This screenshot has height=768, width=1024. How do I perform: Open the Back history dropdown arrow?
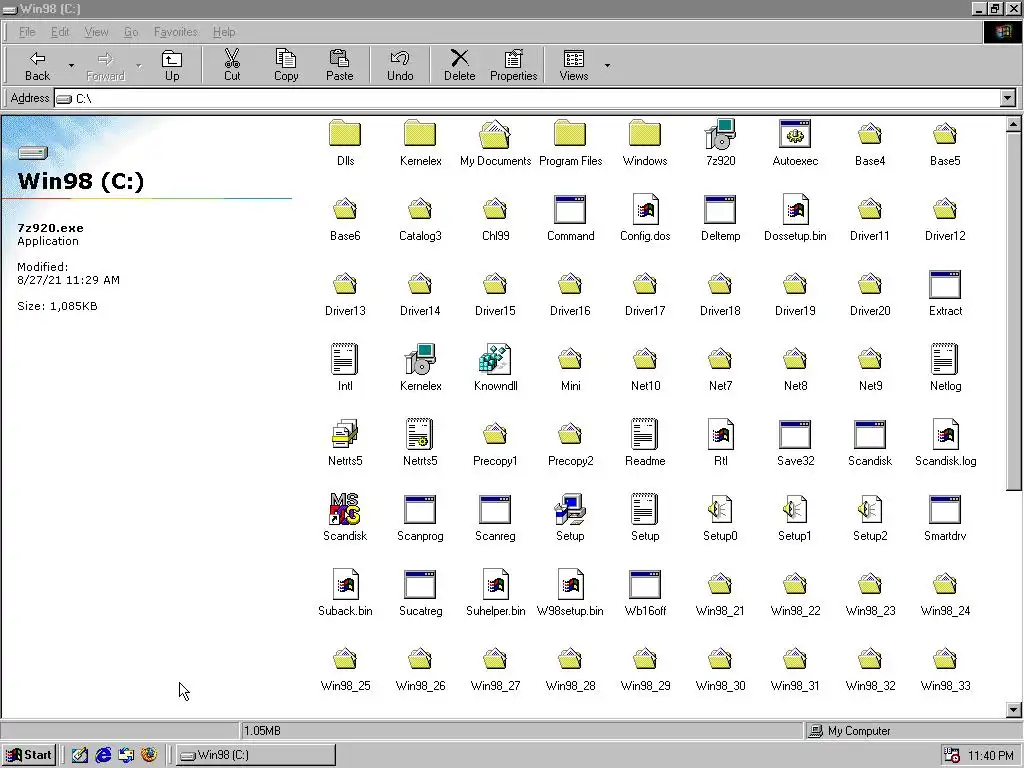[x=71, y=65]
